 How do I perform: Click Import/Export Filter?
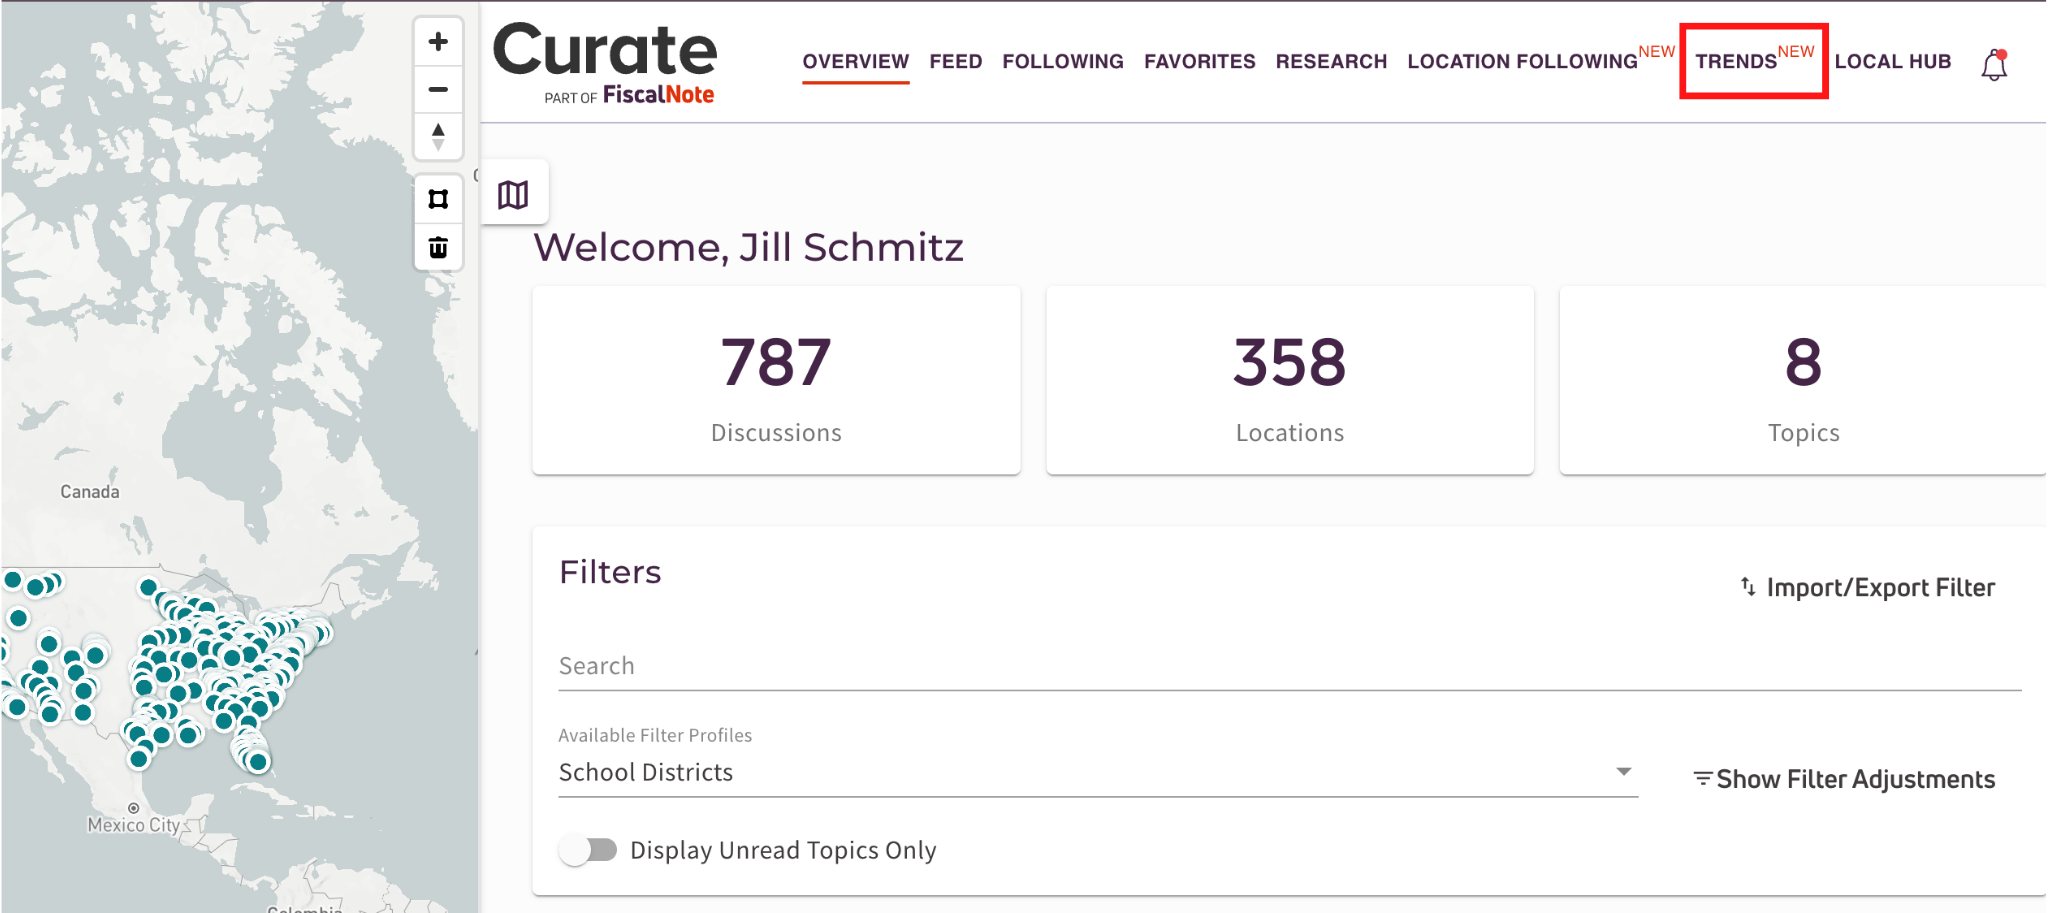(1867, 587)
